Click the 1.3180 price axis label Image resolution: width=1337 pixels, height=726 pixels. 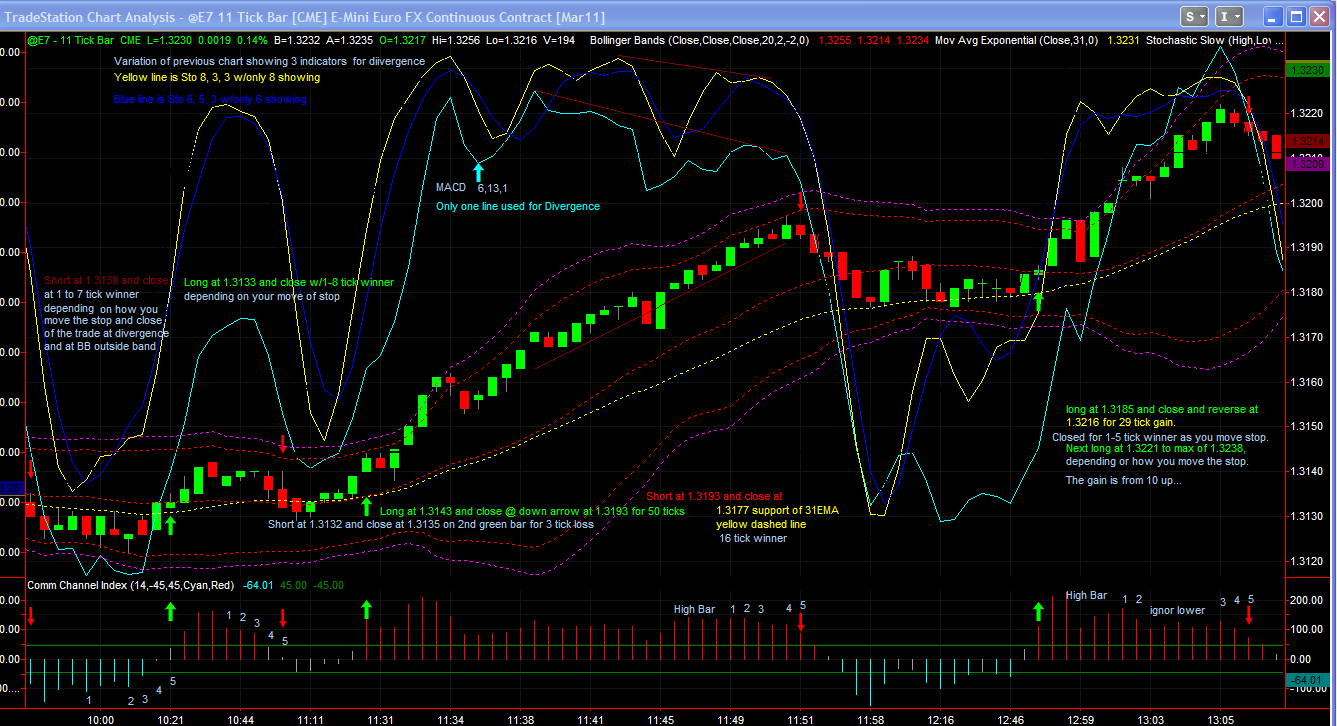tap(1307, 292)
